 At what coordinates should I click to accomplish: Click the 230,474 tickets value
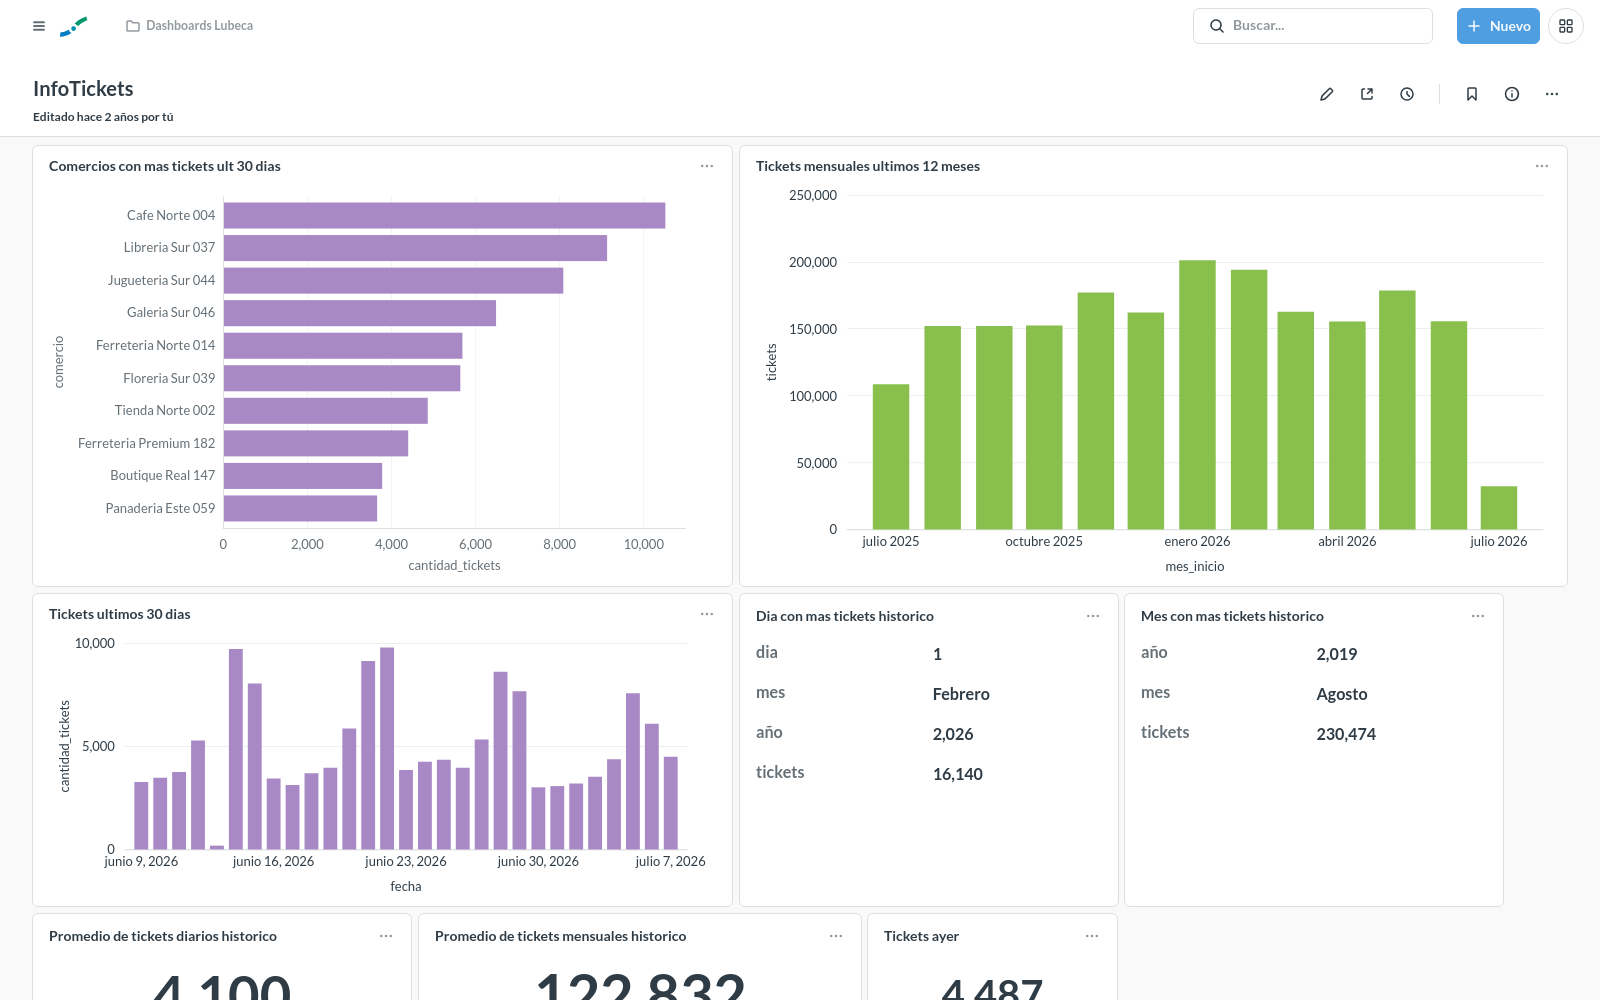pyautogui.click(x=1346, y=734)
